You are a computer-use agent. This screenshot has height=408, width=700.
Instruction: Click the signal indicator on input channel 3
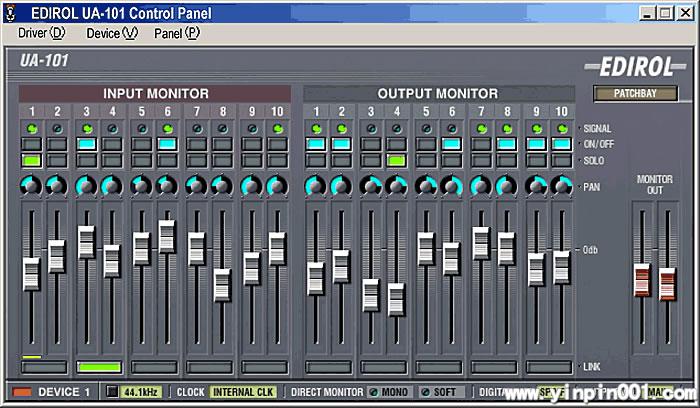[87, 129]
